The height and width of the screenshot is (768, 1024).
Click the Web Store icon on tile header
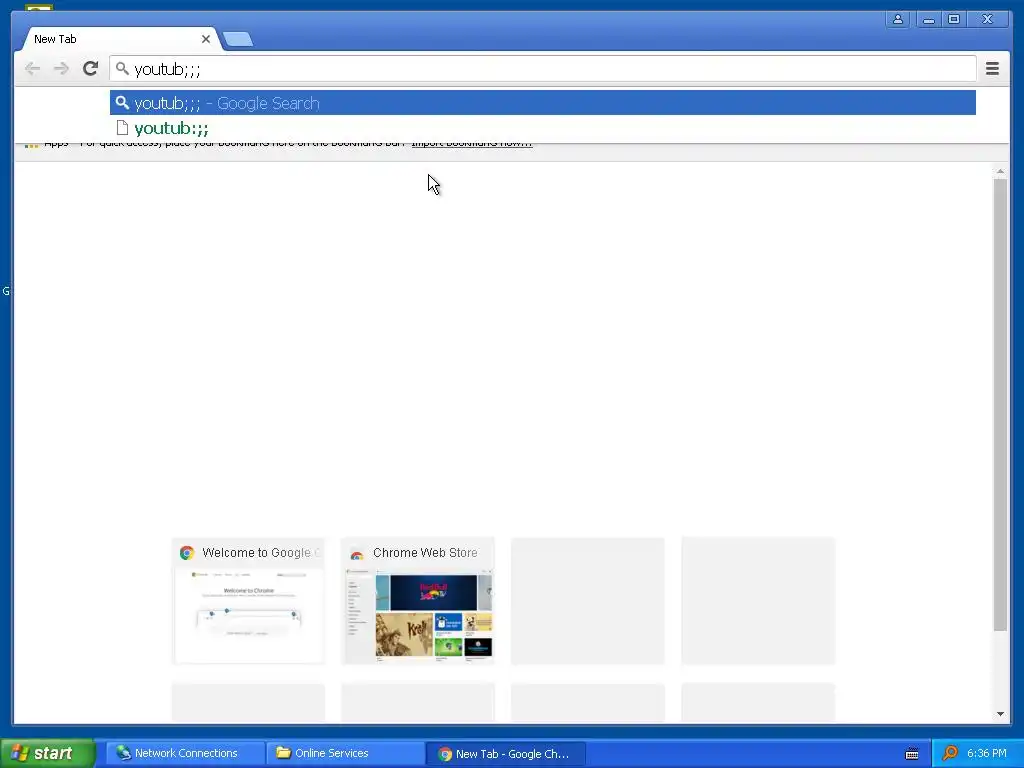(x=357, y=554)
